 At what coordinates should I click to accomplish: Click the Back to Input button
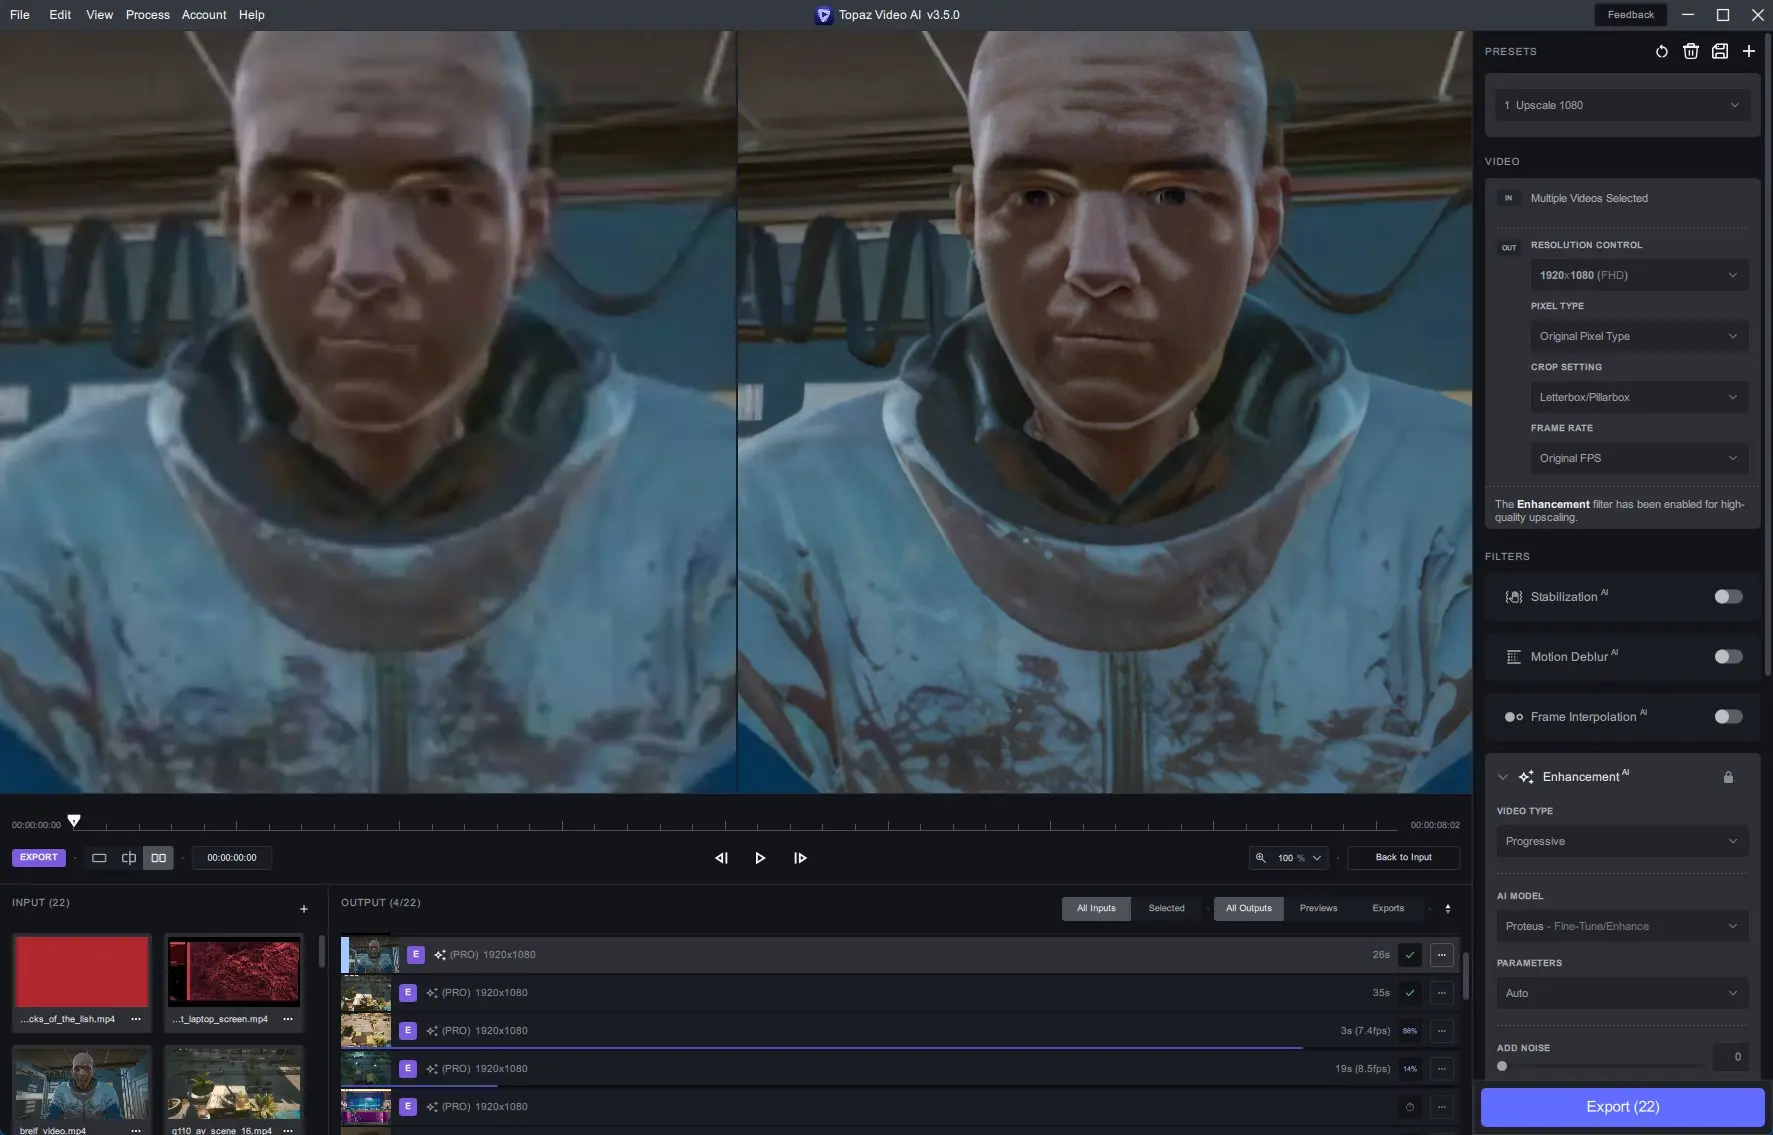pyautogui.click(x=1403, y=858)
